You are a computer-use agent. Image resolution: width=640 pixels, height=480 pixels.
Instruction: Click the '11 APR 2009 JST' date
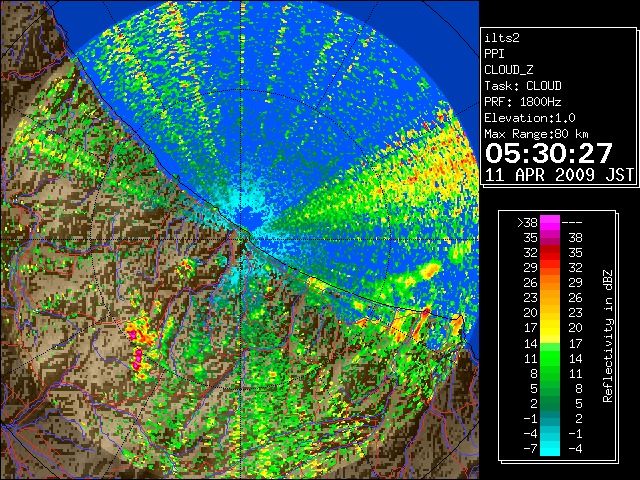pos(559,175)
